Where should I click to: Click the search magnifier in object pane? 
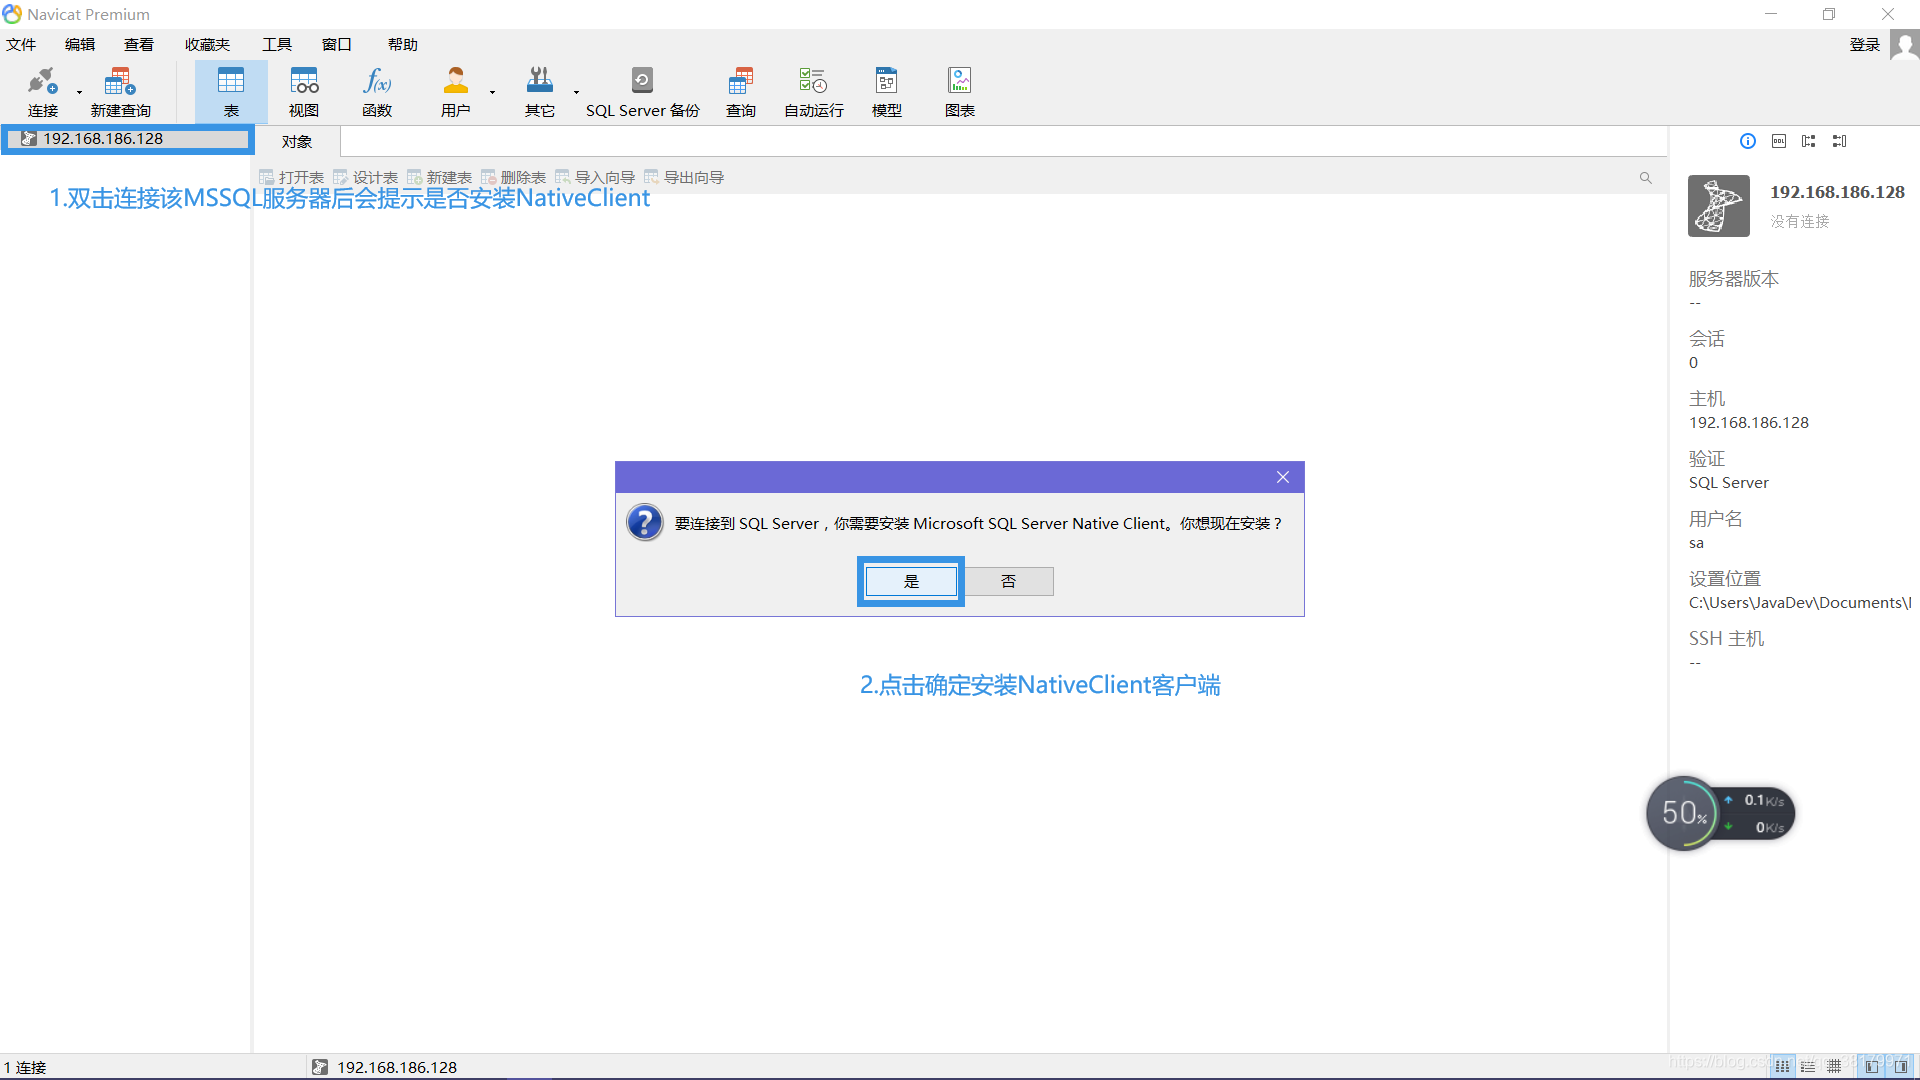click(x=1646, y=178)
